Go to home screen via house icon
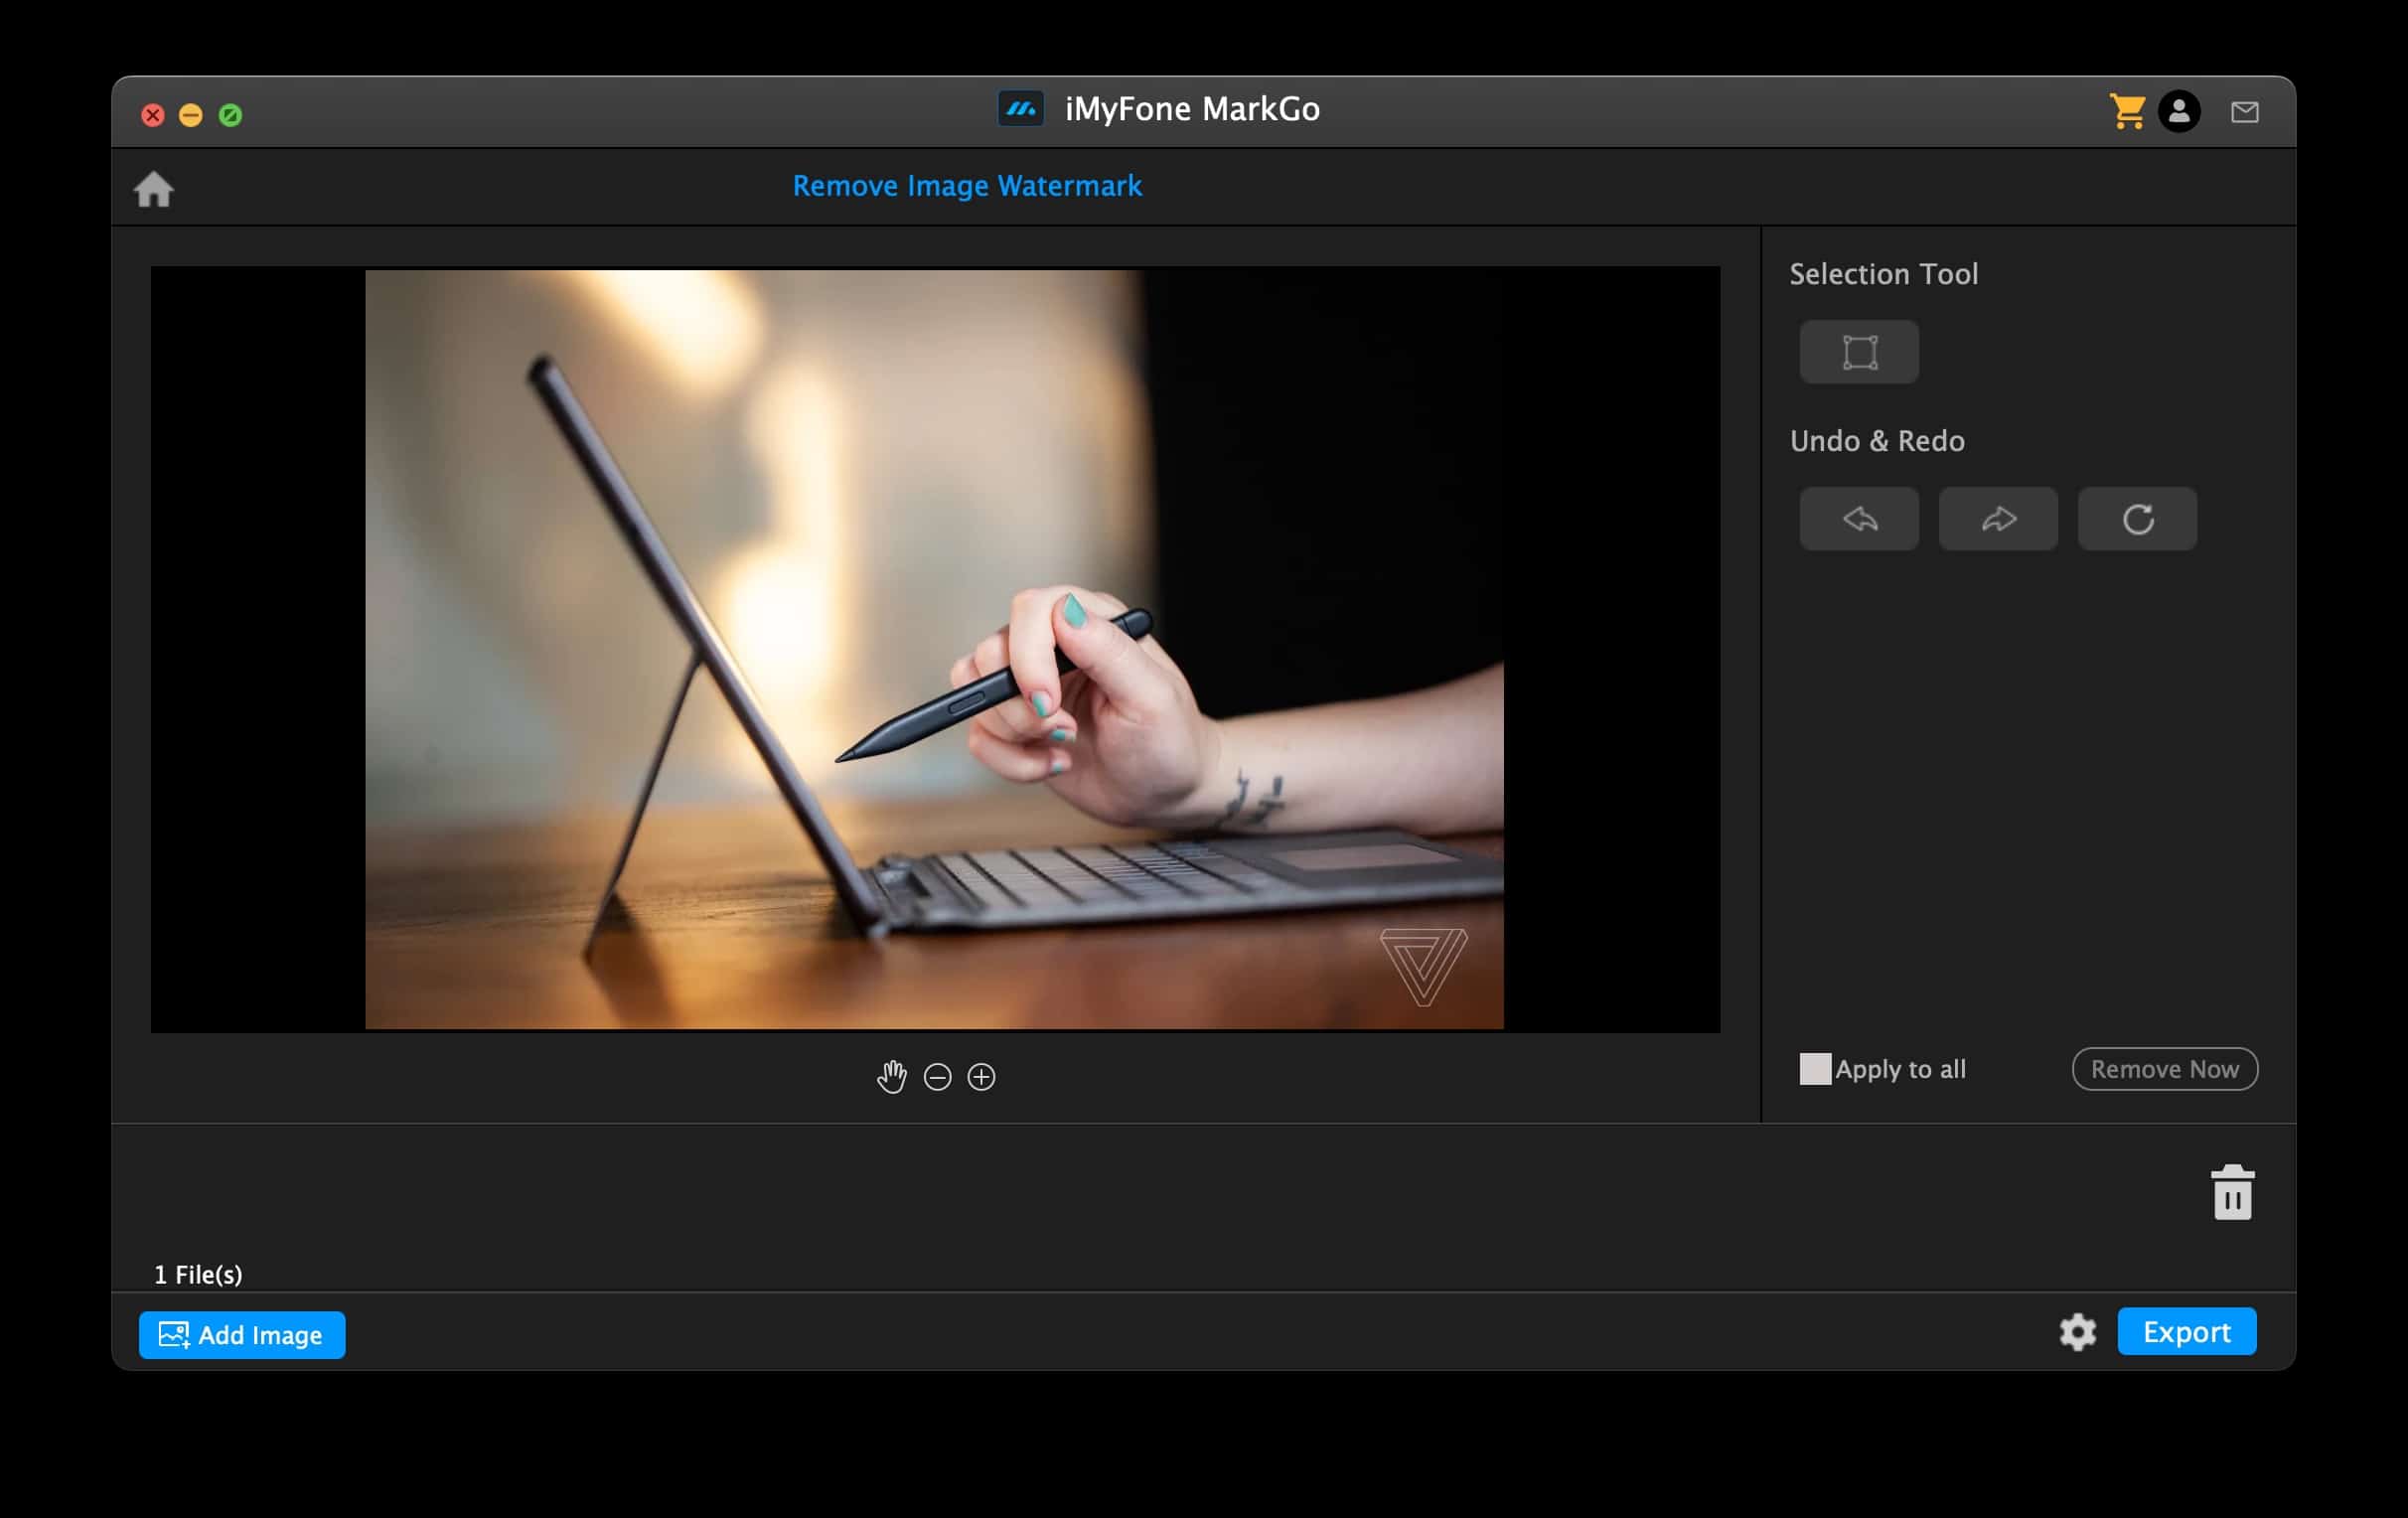 pos(154,189)
